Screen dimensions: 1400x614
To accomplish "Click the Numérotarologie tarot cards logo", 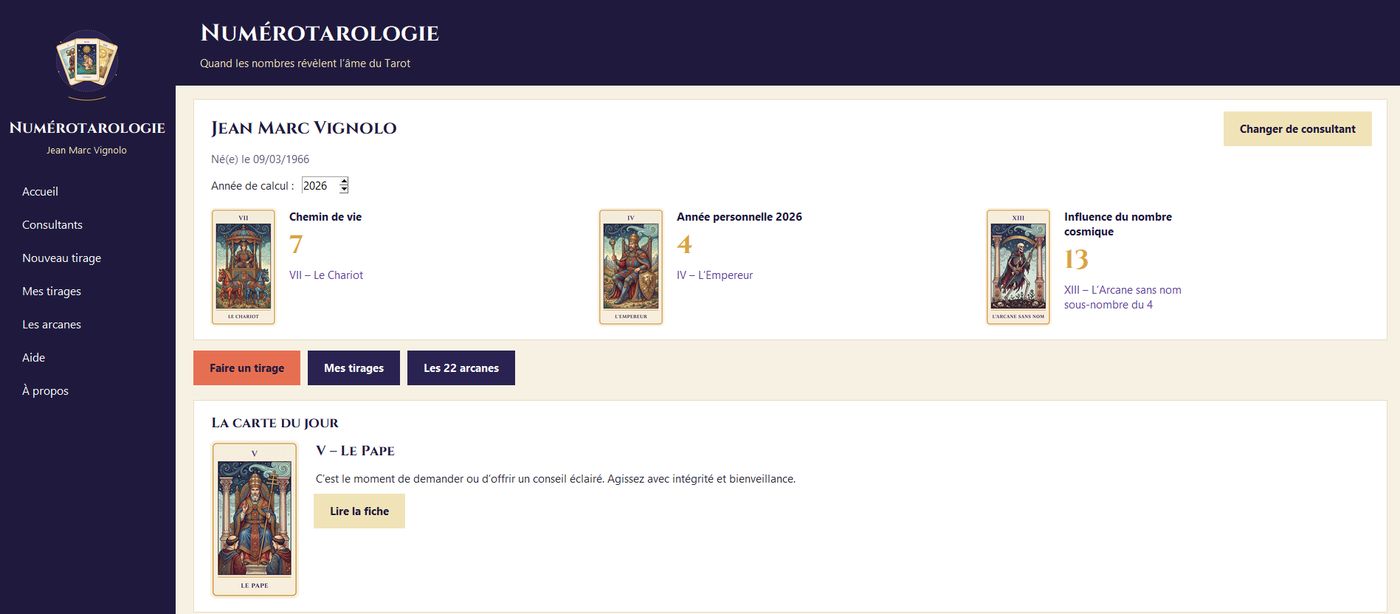I will click(87, 63).
